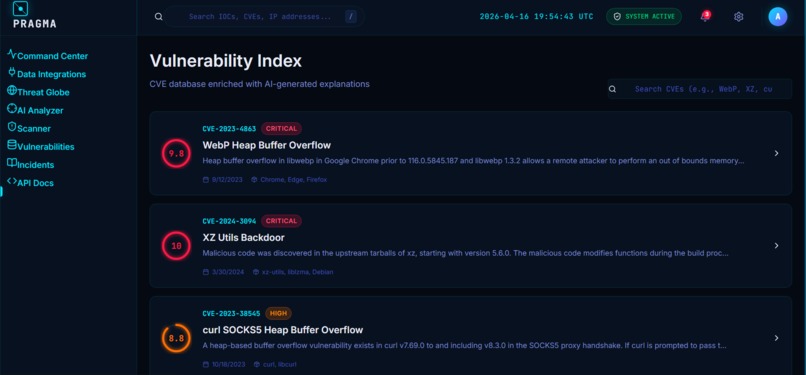Click the API Docs code icon
Screen dimensions: 806x375
12,181
